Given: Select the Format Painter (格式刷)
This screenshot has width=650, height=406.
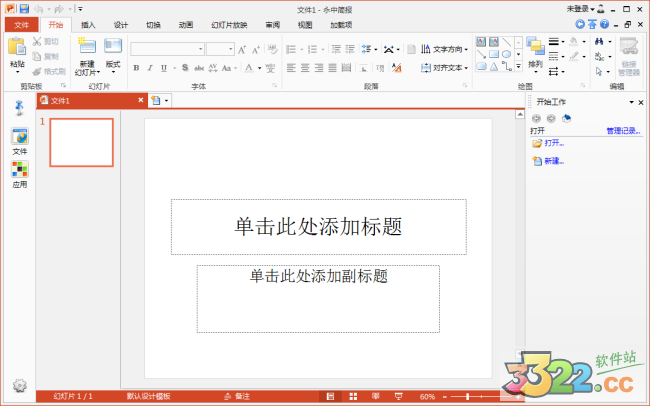Looking at the screenshot, I should click(x=49, y=71).
